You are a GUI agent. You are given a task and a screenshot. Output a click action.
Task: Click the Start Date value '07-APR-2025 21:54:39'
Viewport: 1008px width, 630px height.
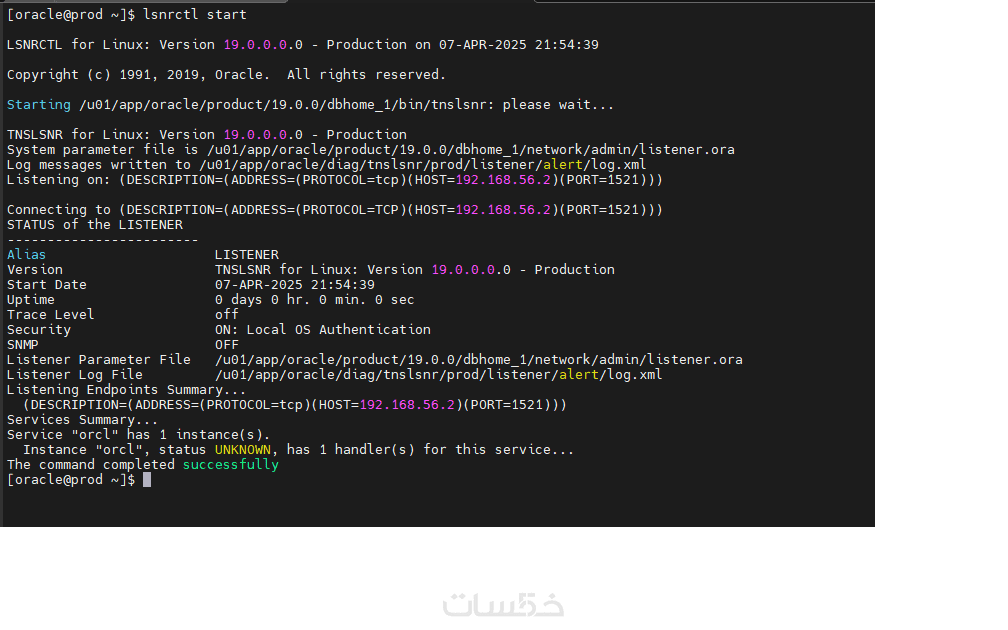pyautogui.click(x=294, y=285)
